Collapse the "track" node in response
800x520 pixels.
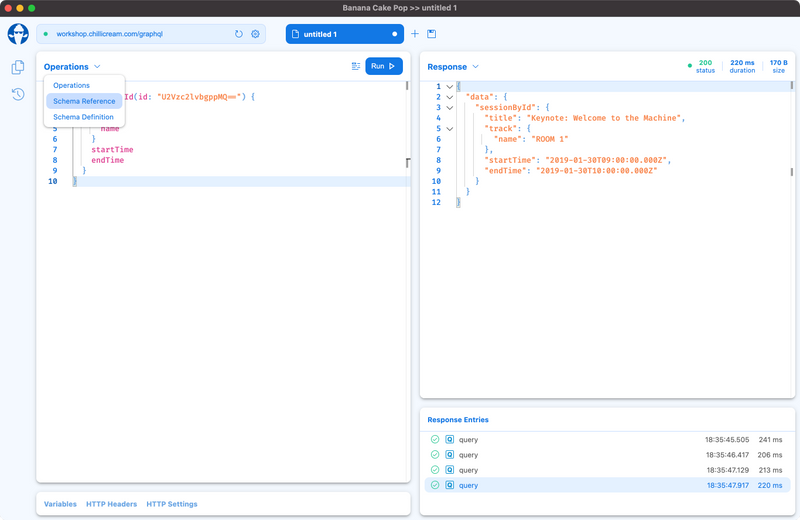[450, 129]
